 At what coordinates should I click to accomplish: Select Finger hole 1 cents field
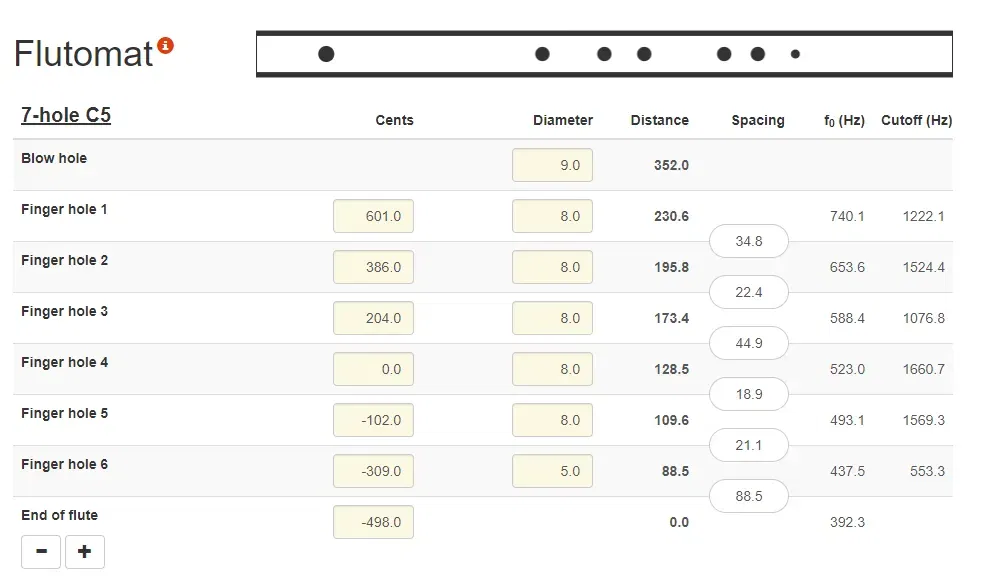373,216
